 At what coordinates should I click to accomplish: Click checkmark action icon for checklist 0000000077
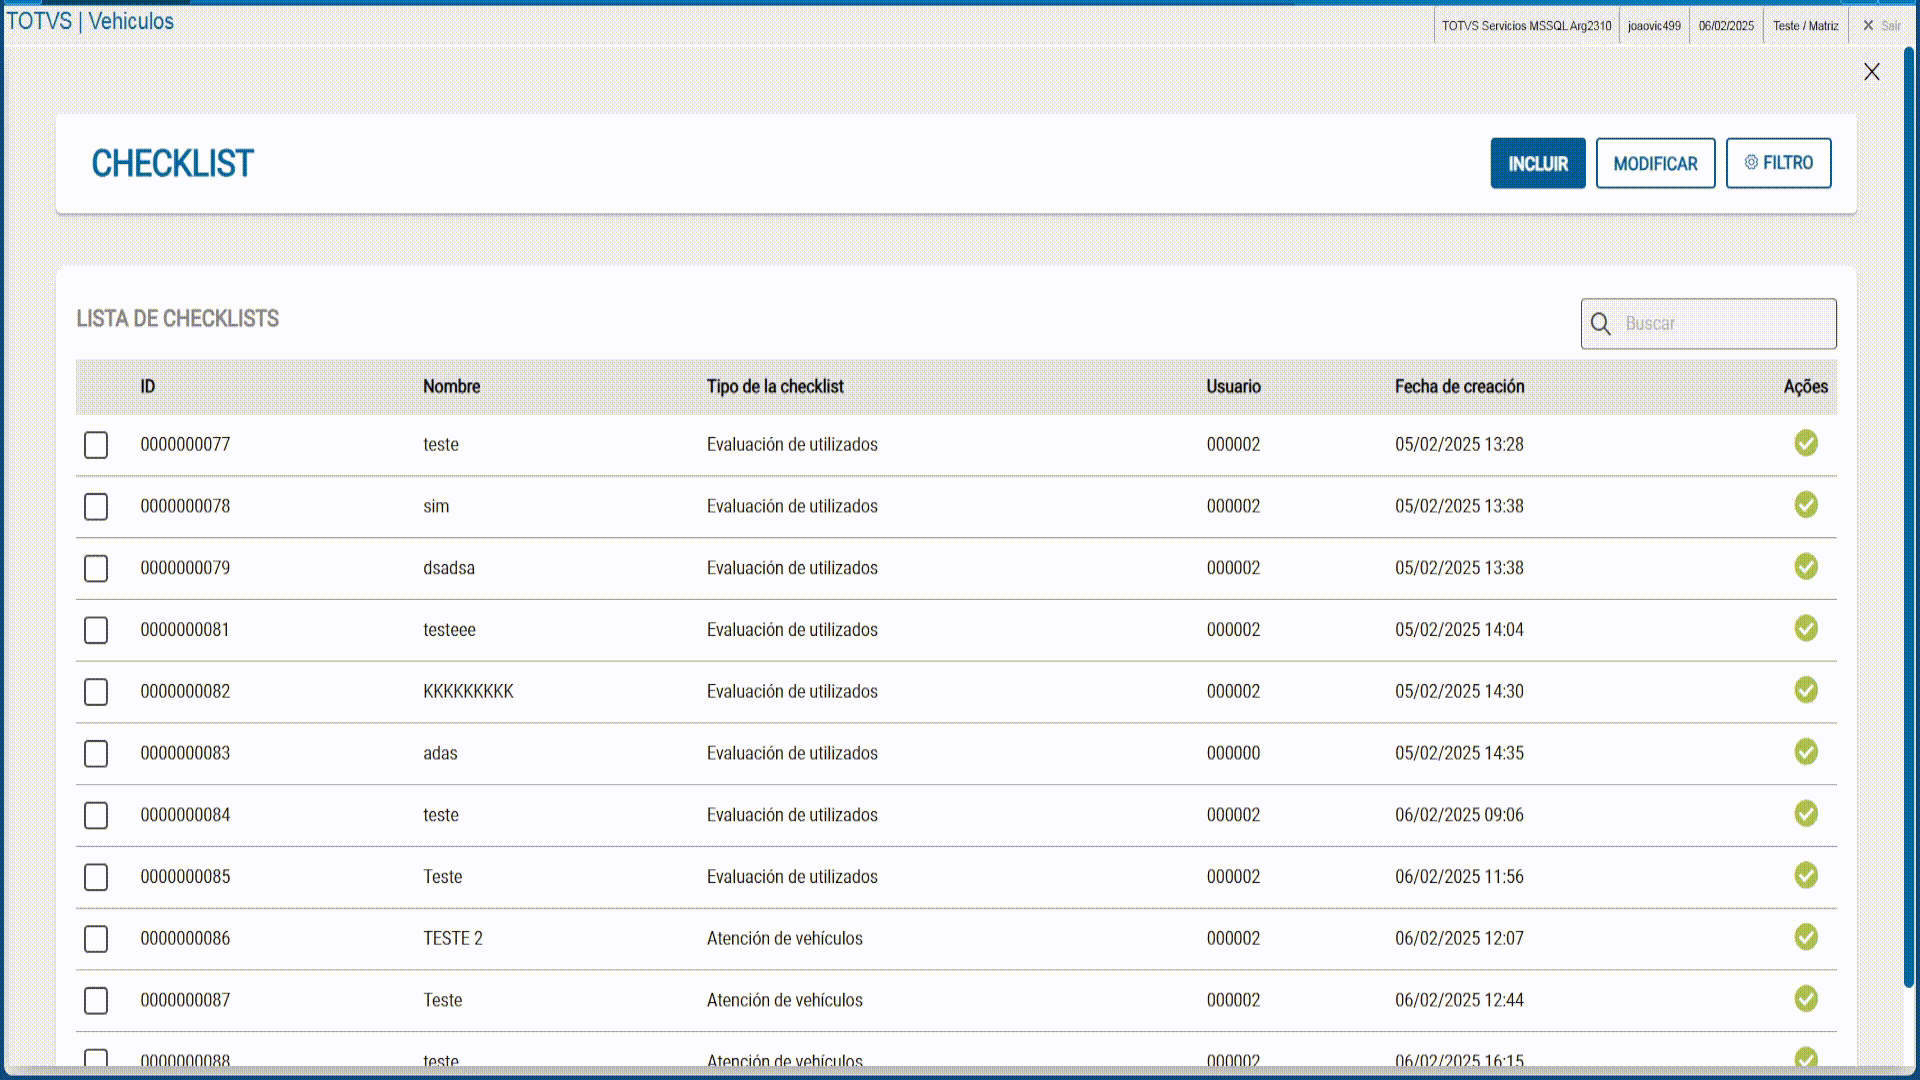pos(1805,443)
